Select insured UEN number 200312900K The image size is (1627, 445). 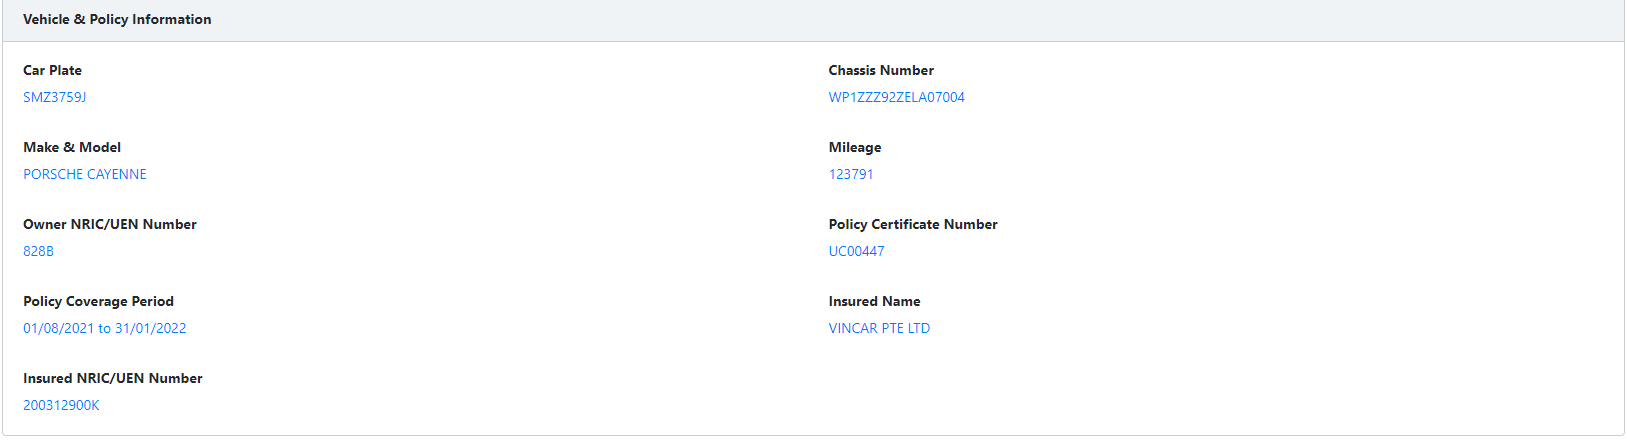tap(61, 405)
